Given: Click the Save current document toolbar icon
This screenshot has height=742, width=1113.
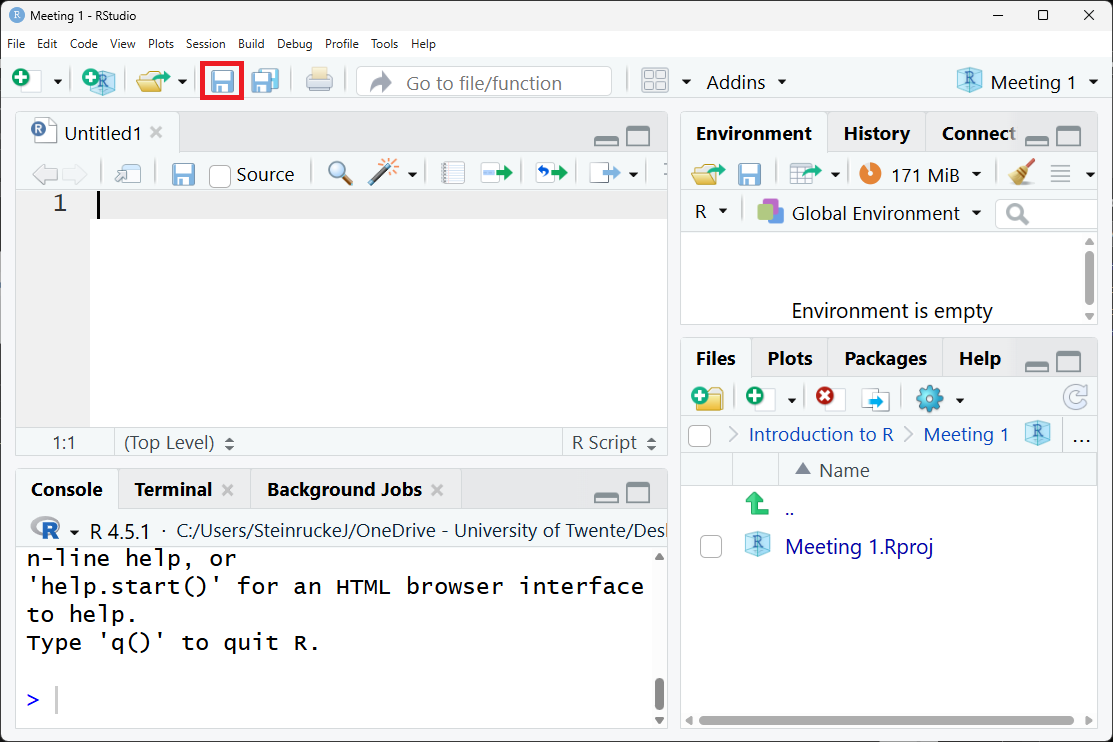Looking at the screenshot, I should tap(222, 82).
